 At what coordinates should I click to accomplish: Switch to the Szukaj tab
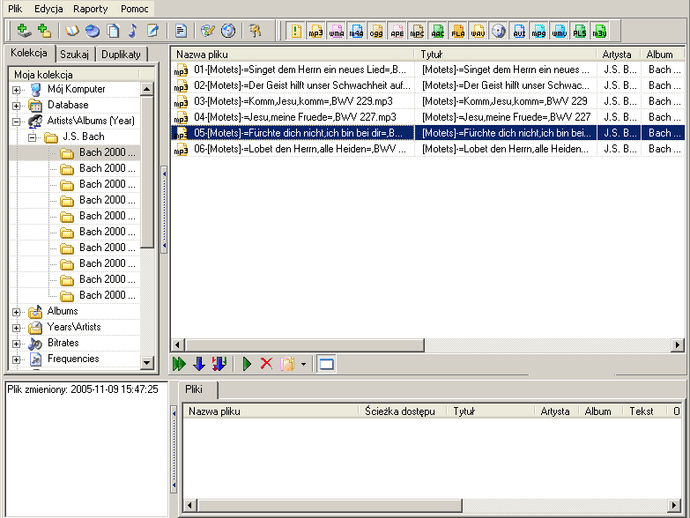click(x=74, y=54)
